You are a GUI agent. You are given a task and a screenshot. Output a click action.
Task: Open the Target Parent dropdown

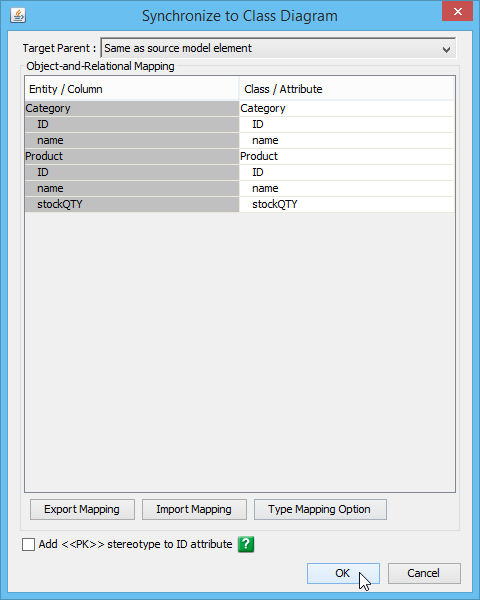[x=278, y=48]
